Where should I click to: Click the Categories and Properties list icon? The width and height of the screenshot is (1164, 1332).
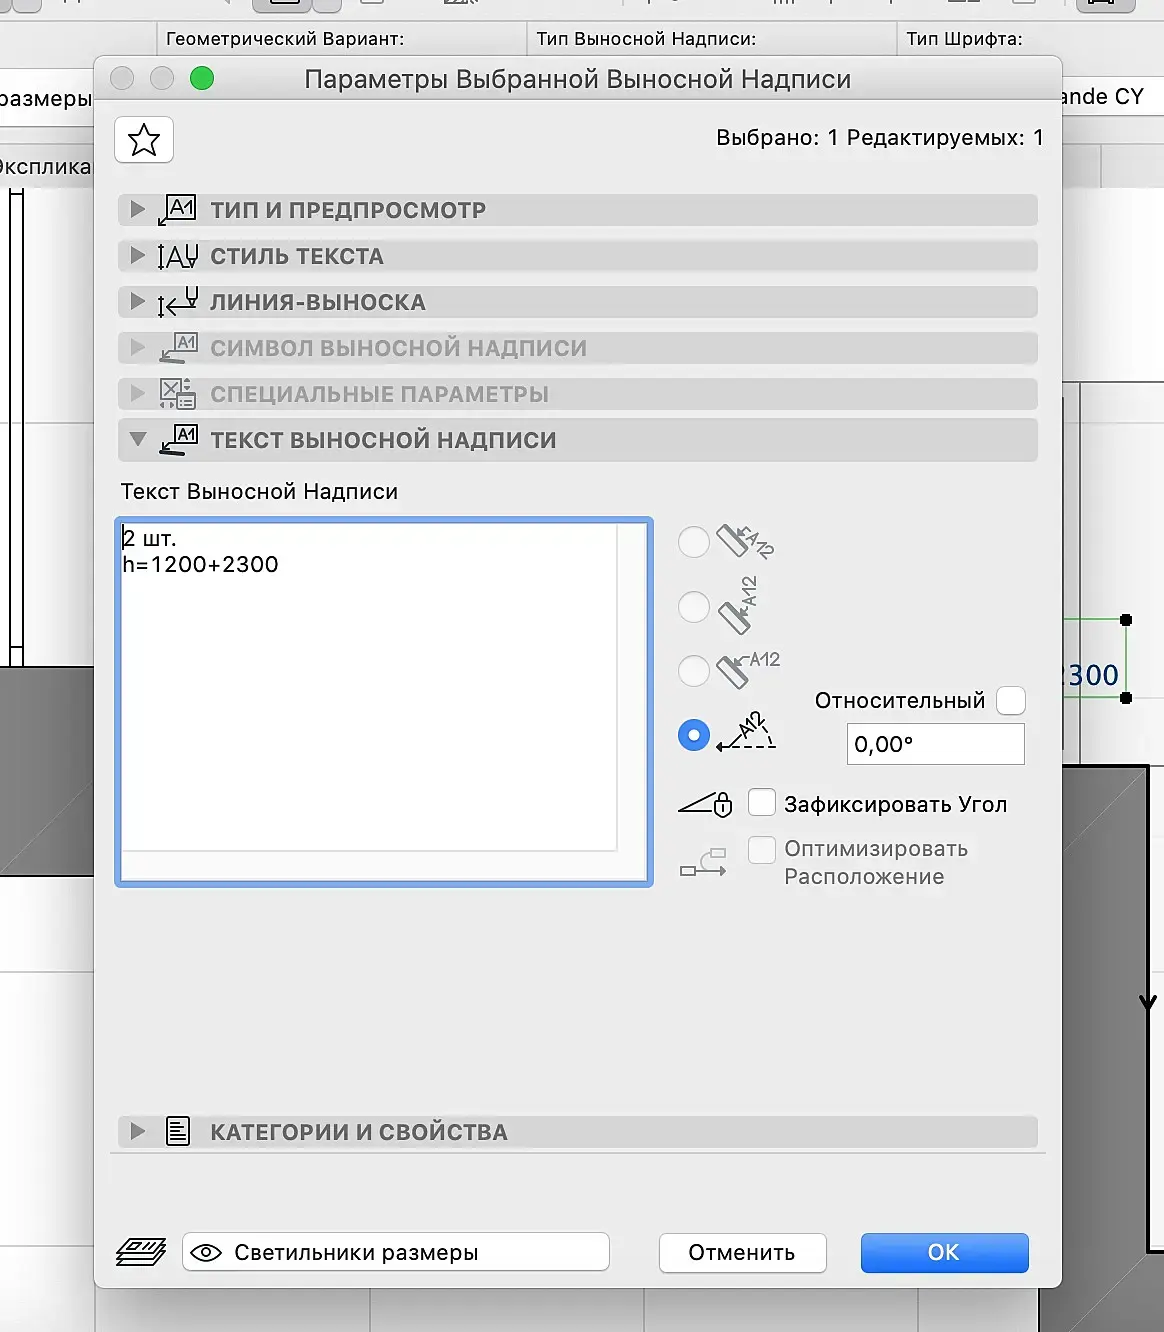[x=178, y=1132]
